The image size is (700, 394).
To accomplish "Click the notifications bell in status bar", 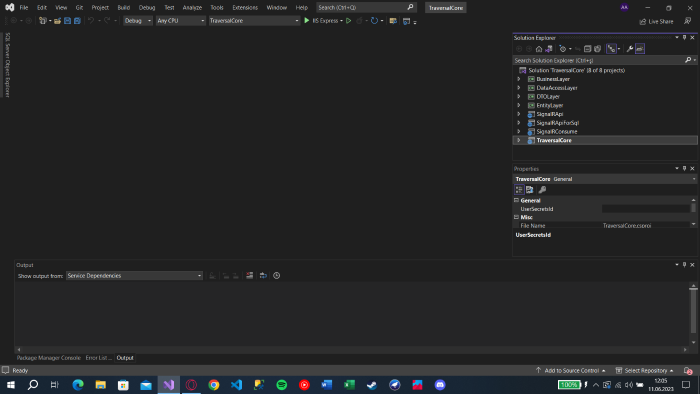I will [x=688, y=370].
